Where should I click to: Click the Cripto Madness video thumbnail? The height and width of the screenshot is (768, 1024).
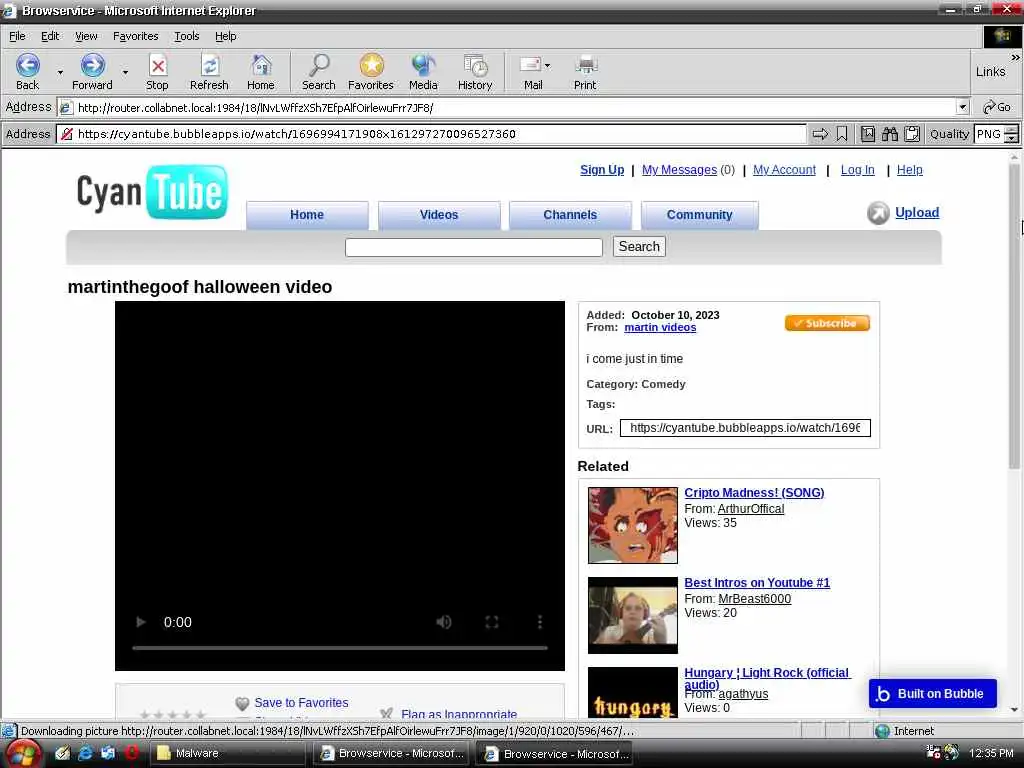[x=633, y=525]
